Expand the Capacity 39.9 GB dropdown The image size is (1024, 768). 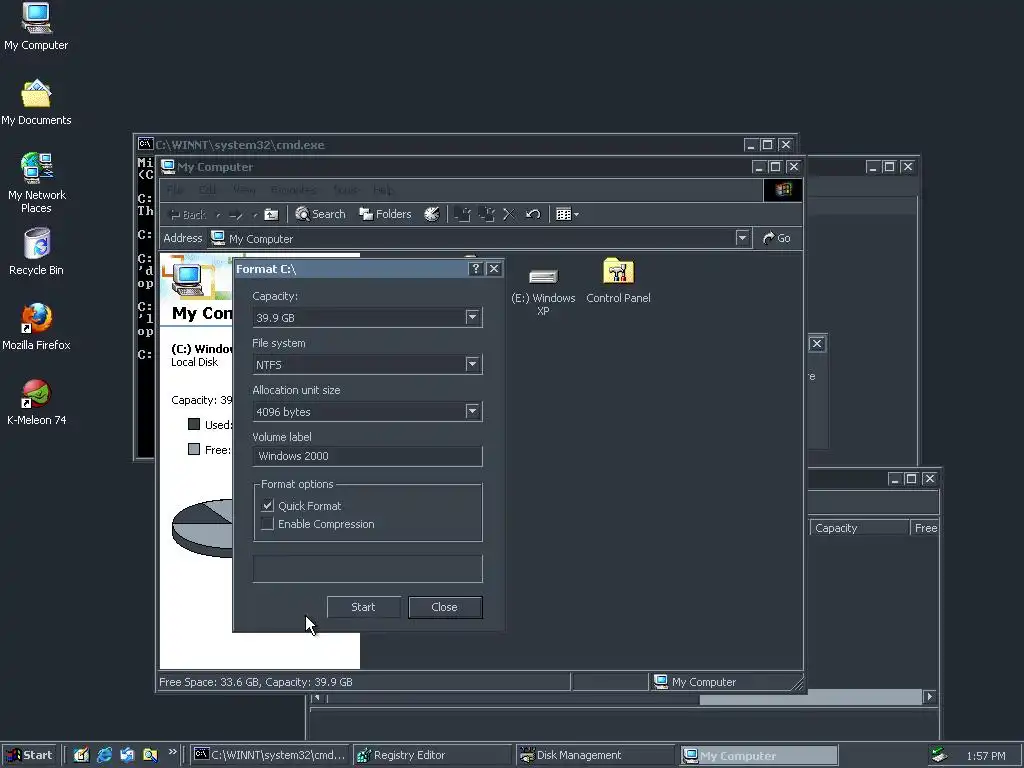[472, 317]
